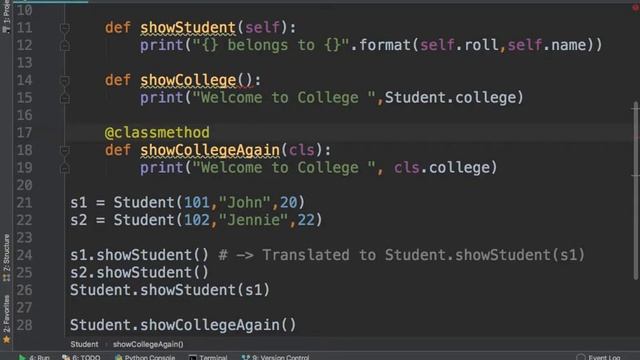Viewport: 640px width, 360px height.
Task: Click showCollege method name in definition
Action: (188, 80)
